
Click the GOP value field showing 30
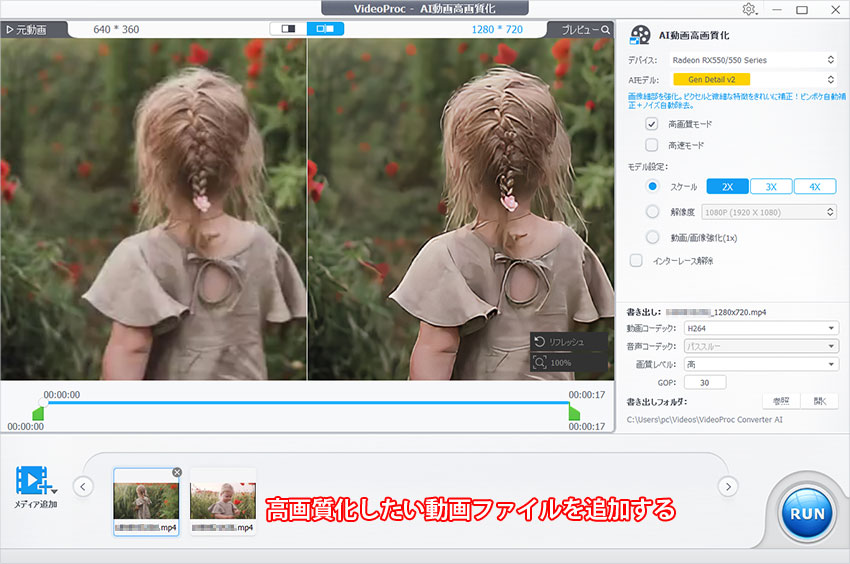click(705, 382)
